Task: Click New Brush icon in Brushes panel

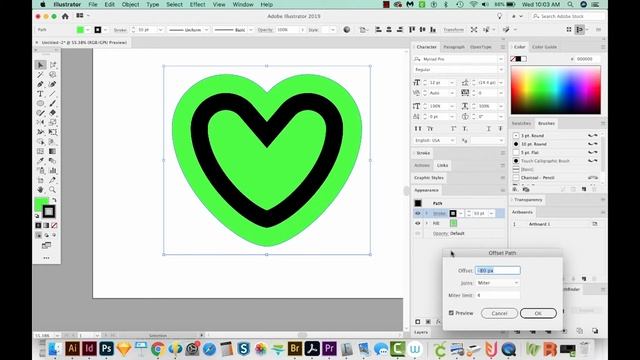Action: pyautogui.click(x=584, y=189)
